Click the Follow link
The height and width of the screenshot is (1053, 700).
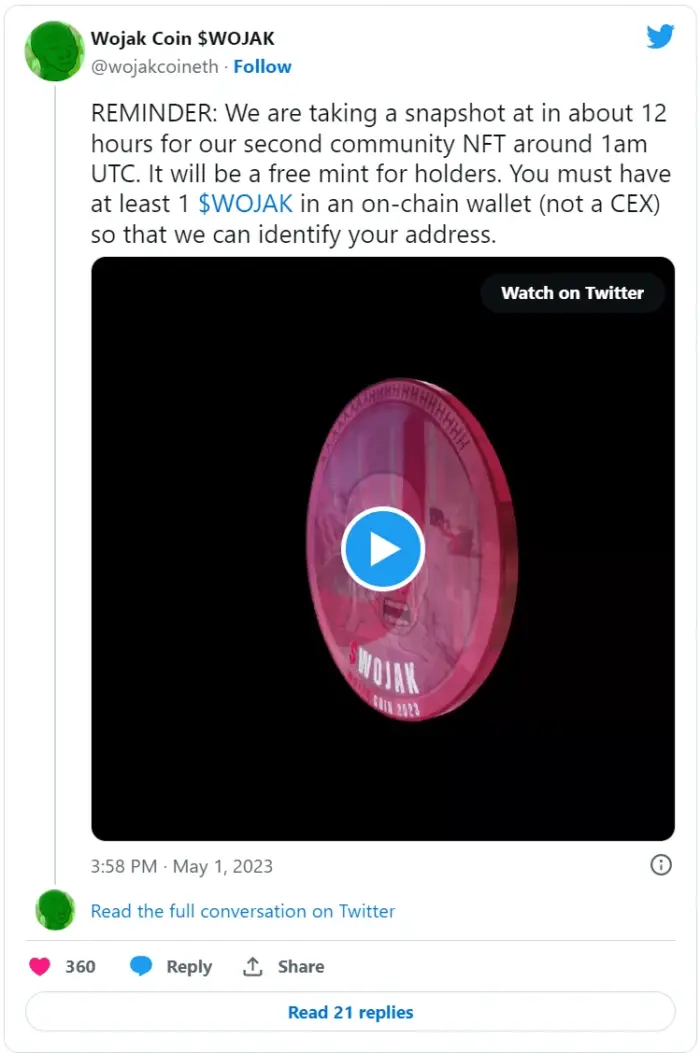[262, 67]
